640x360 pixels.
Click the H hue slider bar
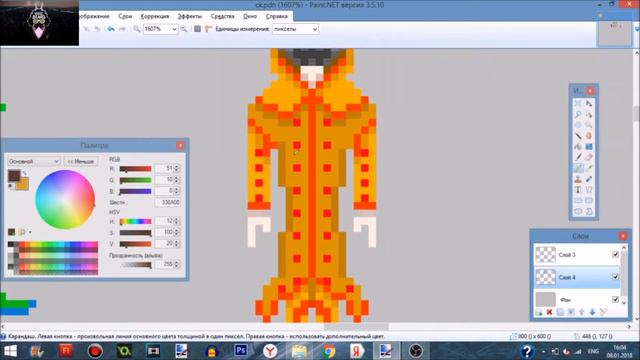pos(136,221)
